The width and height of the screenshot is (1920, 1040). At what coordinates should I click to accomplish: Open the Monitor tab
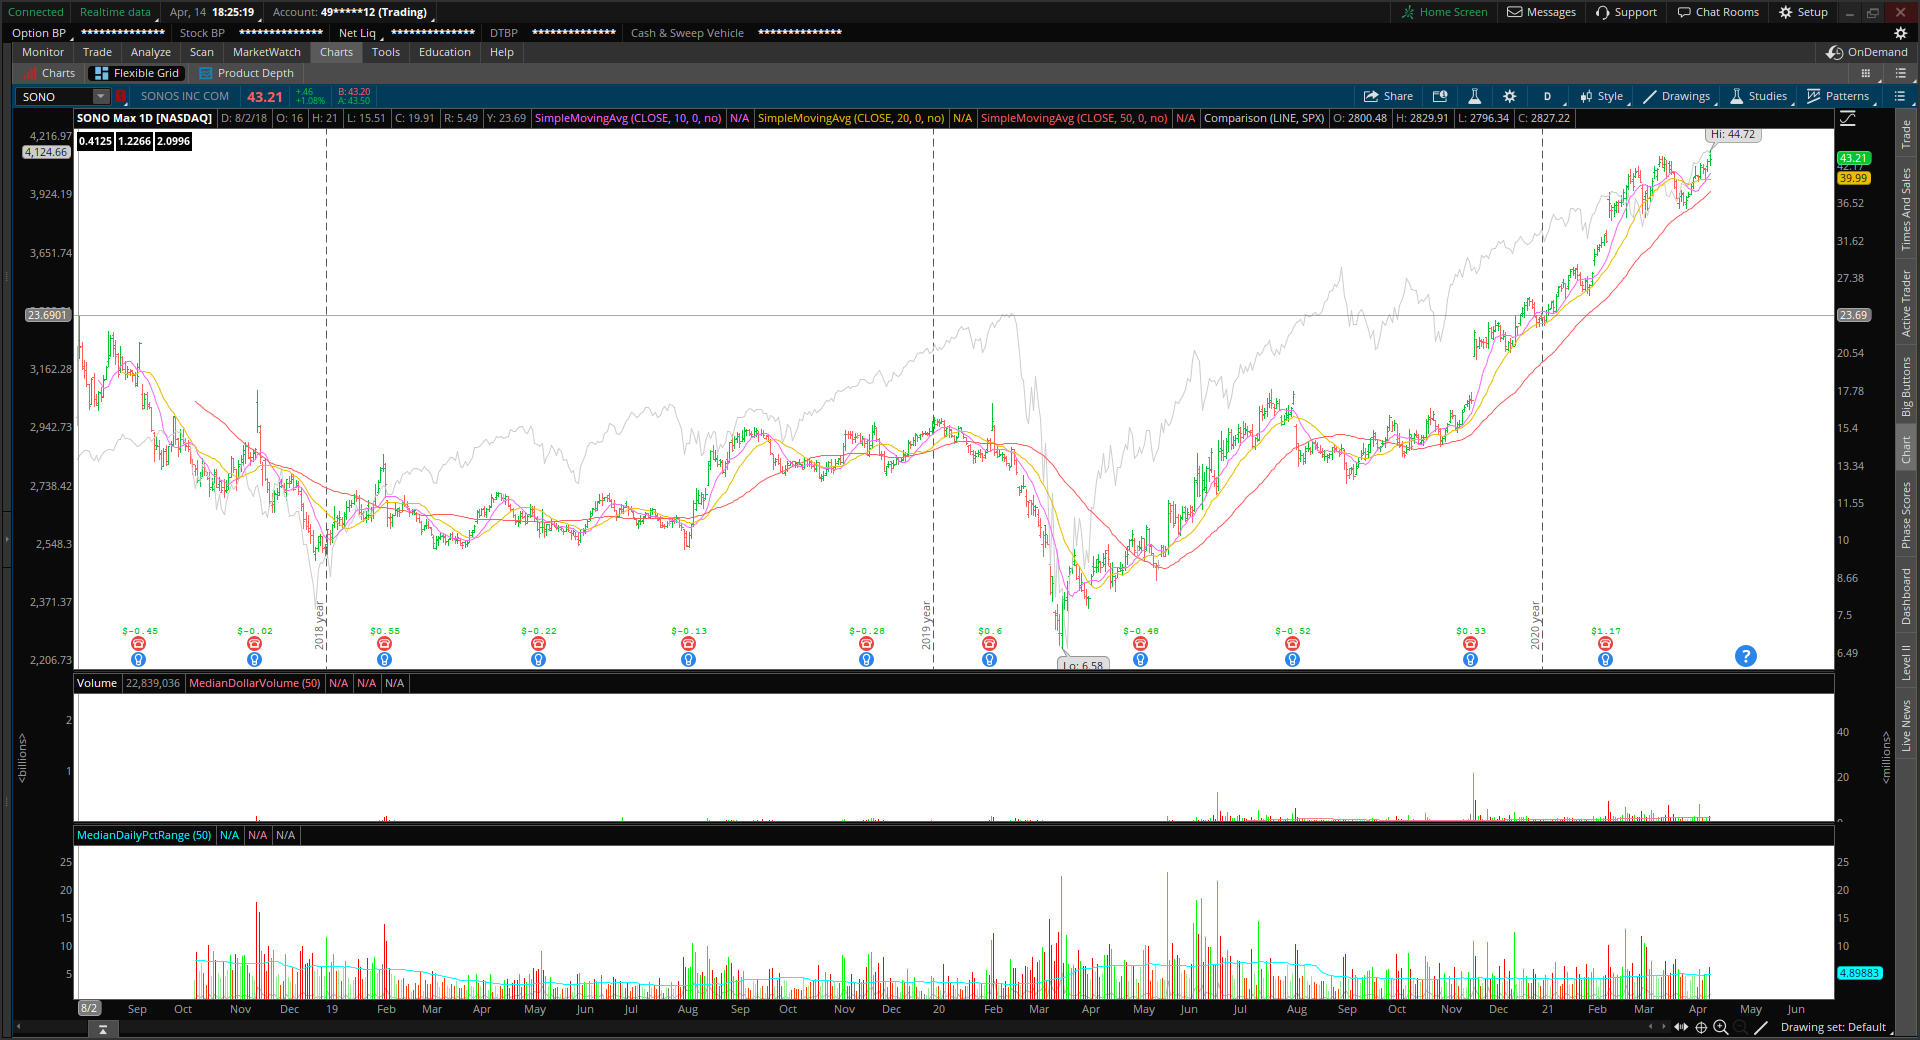pos(43,52)
